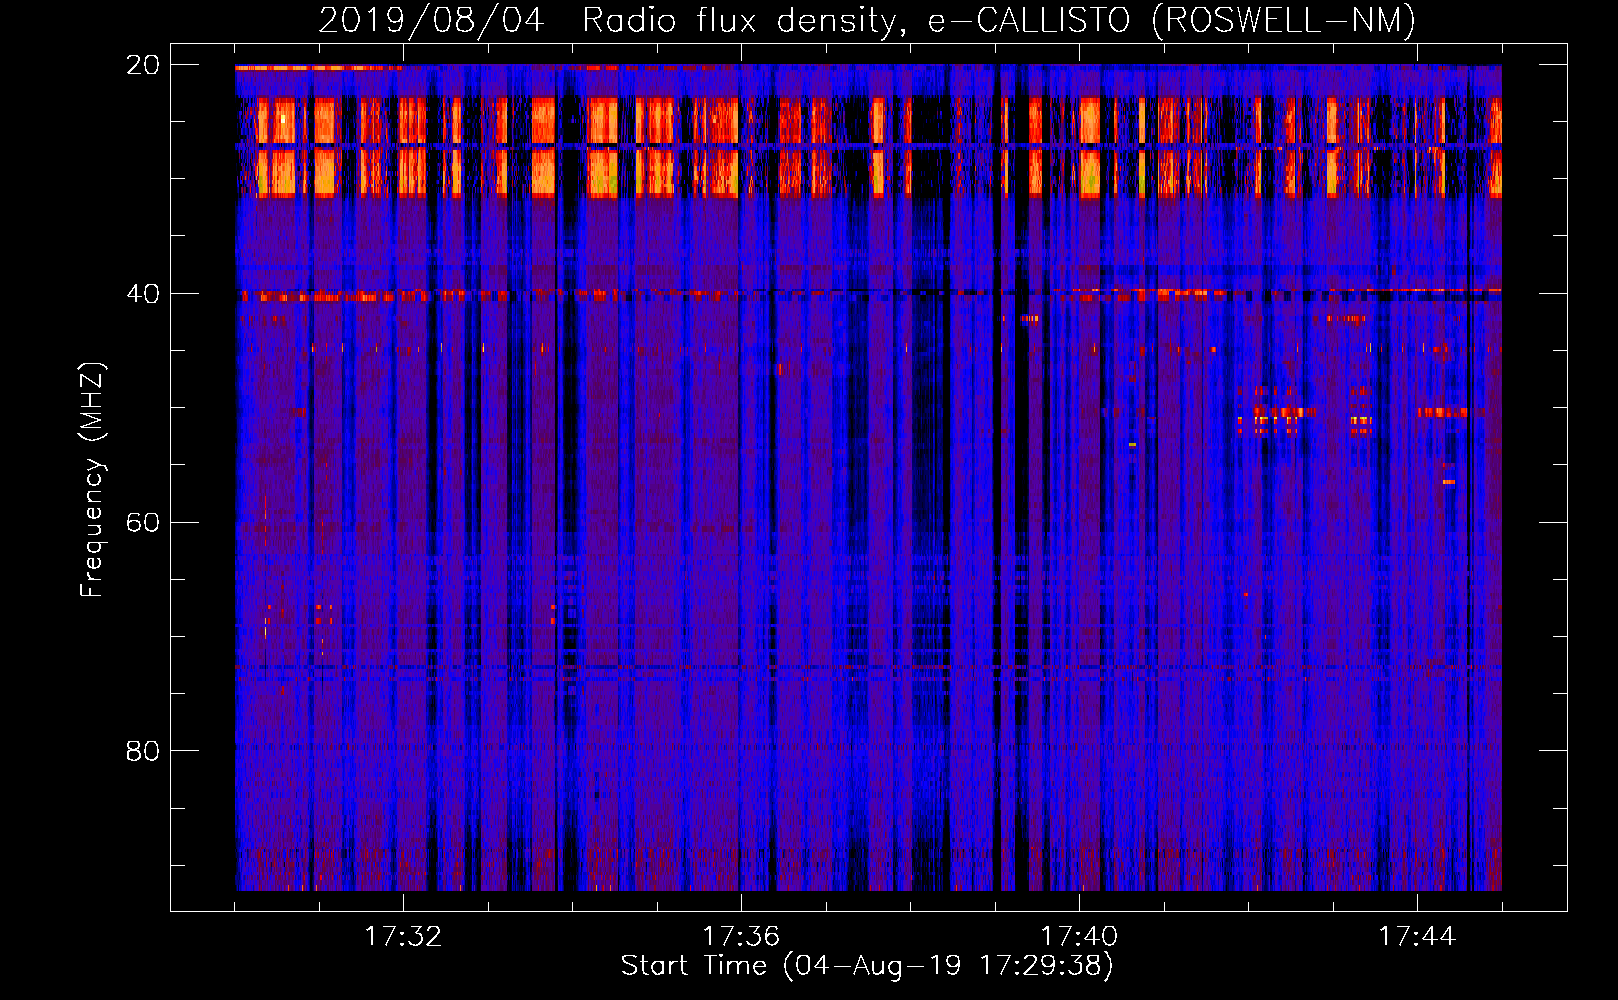Image resolution: width=1618 pixels, height=1000 pixels.
Task: Click the time tick label "17:44"
Action: (1417, 936)
